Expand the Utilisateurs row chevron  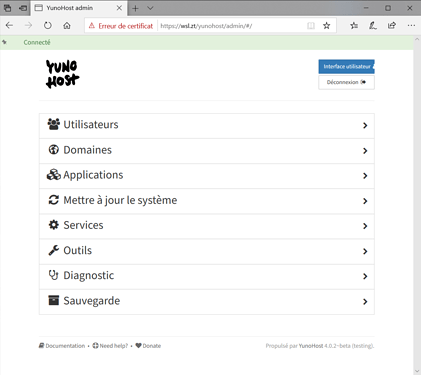[x=365, y=125]
